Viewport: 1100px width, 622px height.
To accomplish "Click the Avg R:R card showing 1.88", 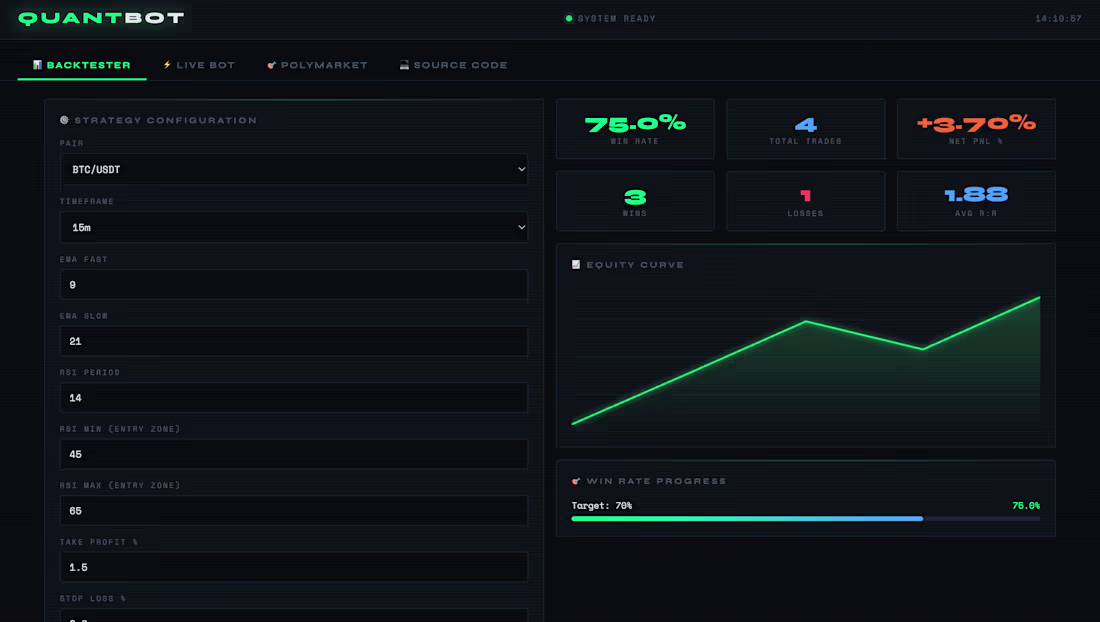I will 976,201.
